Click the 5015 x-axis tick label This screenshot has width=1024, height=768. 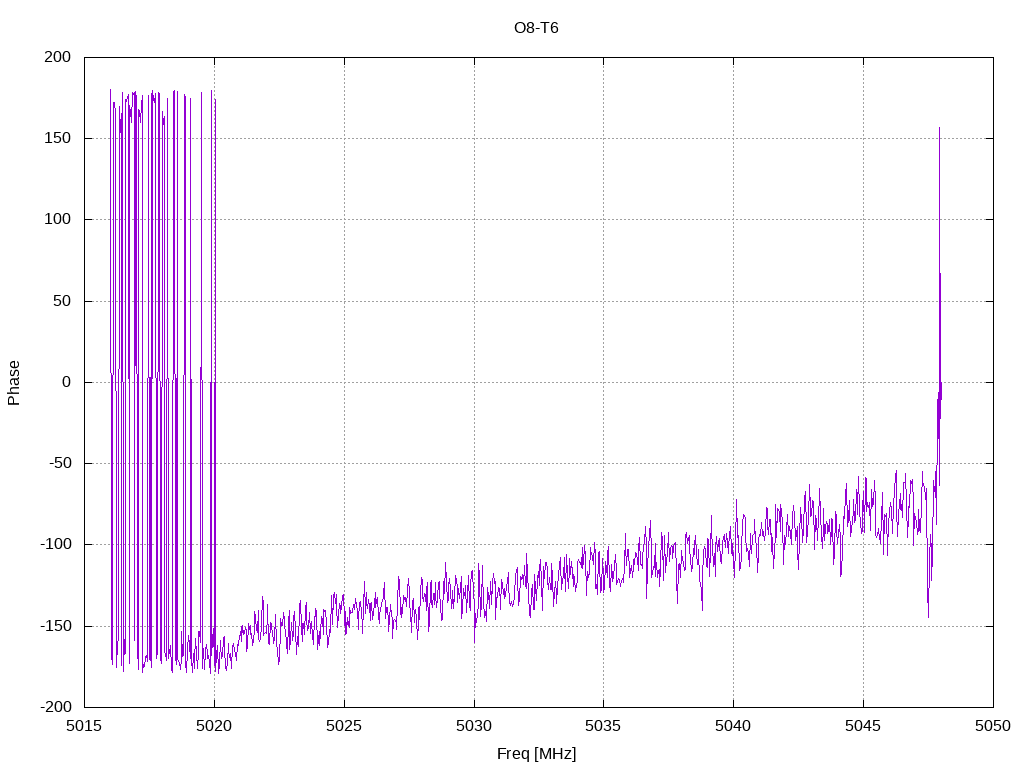pos(84,725)
